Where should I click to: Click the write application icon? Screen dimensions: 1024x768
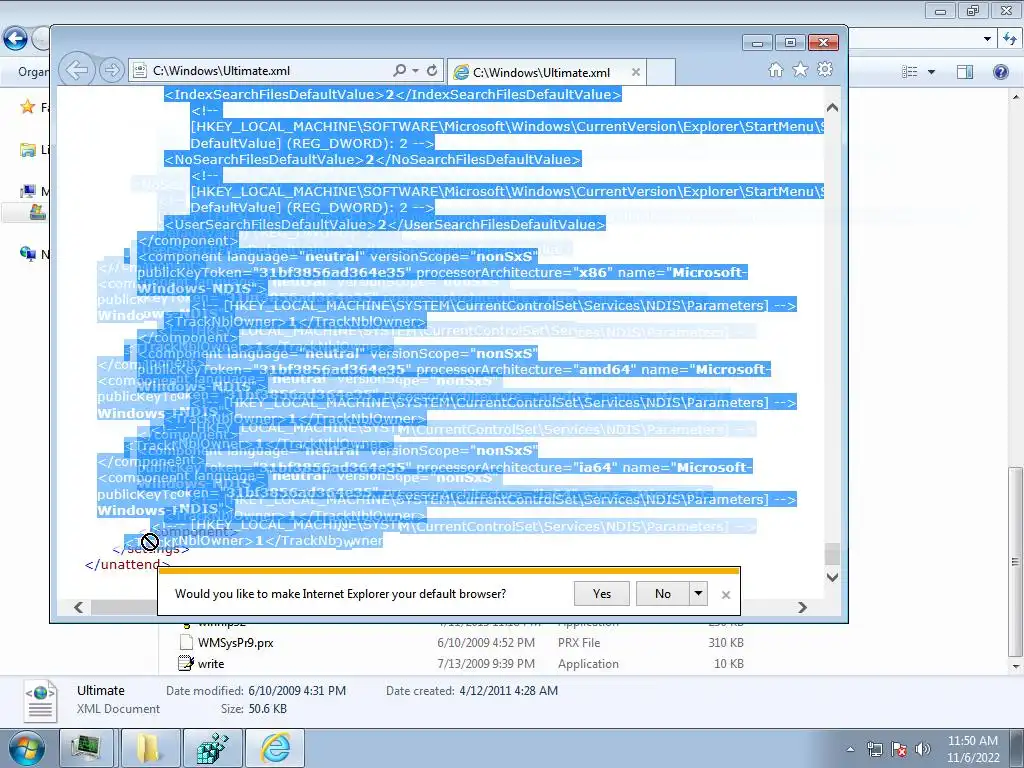(186, 664)
